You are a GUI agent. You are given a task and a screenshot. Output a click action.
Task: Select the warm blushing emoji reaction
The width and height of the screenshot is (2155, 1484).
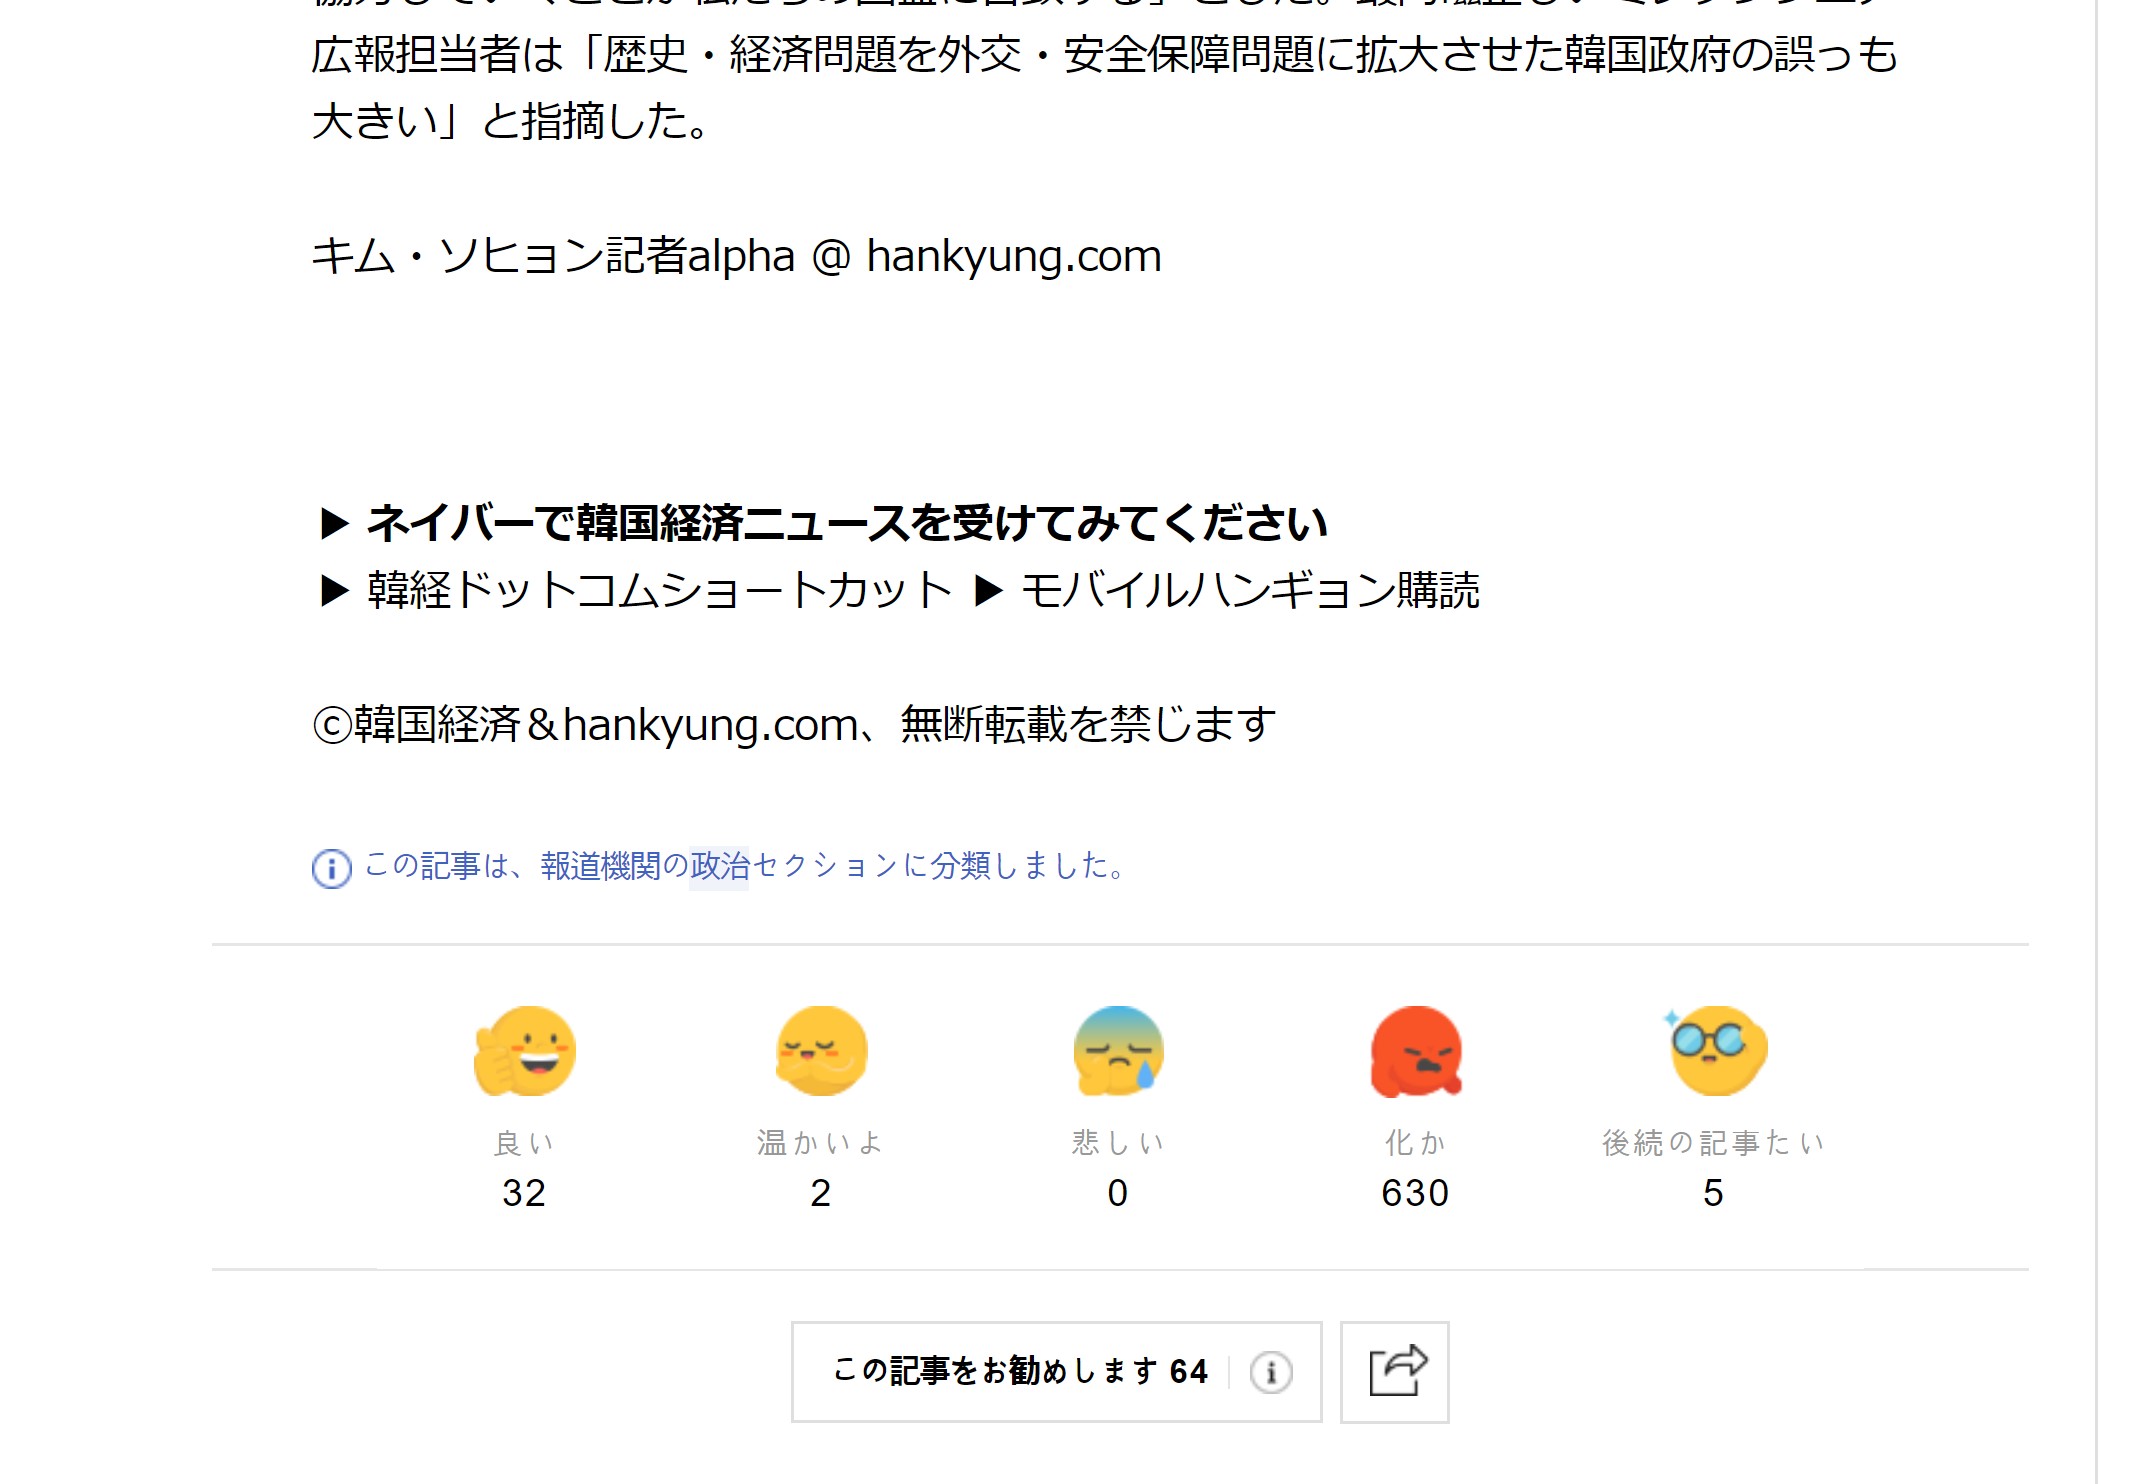click(x=820, y=1051)
